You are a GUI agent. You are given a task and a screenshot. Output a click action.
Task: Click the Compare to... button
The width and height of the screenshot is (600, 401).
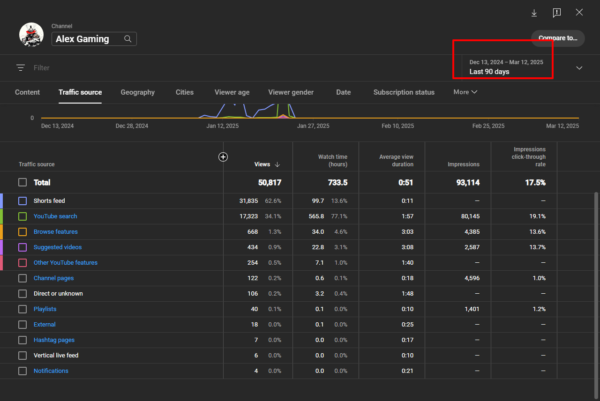coord(558,38)
